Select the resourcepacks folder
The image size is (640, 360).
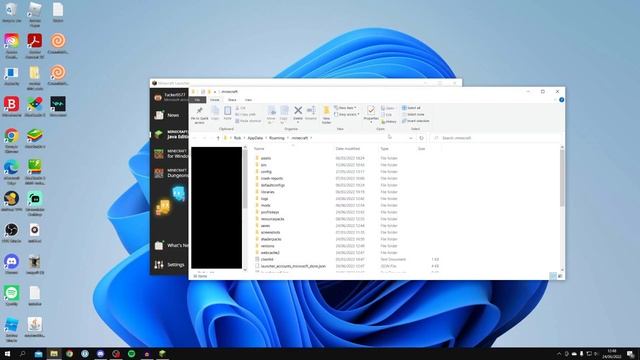tap(272, 219)
